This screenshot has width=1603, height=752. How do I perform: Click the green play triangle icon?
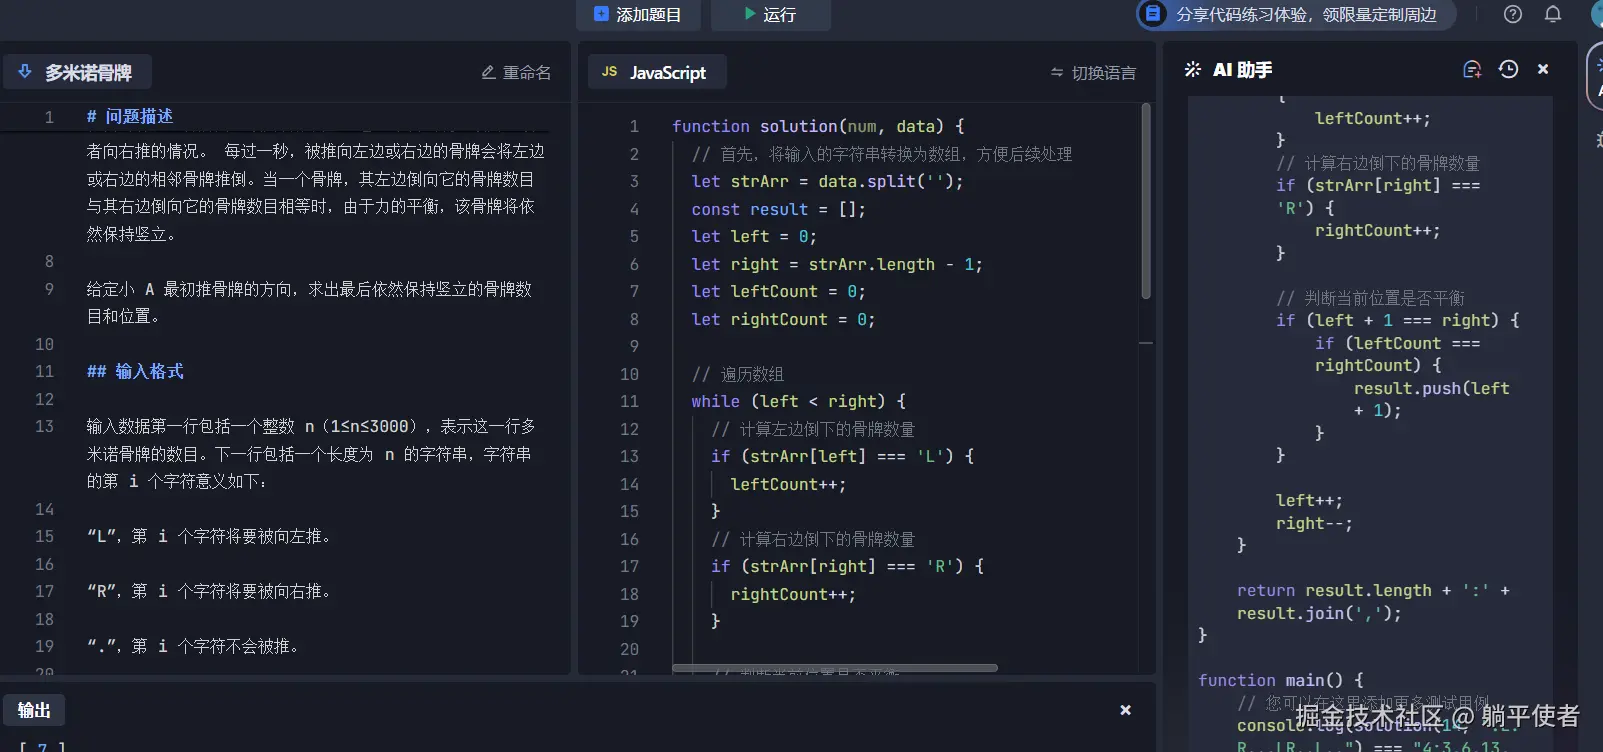pos(750,14)
